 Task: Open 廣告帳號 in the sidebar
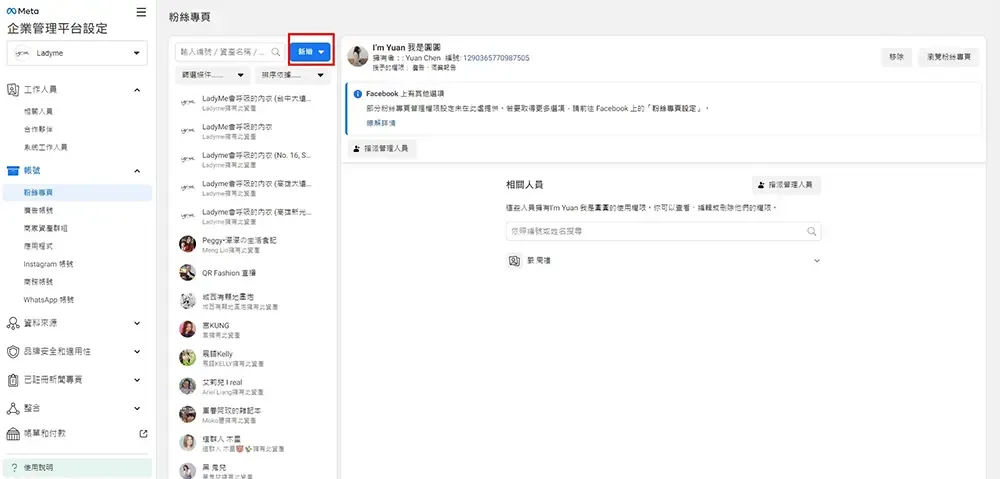click(38, 210)
